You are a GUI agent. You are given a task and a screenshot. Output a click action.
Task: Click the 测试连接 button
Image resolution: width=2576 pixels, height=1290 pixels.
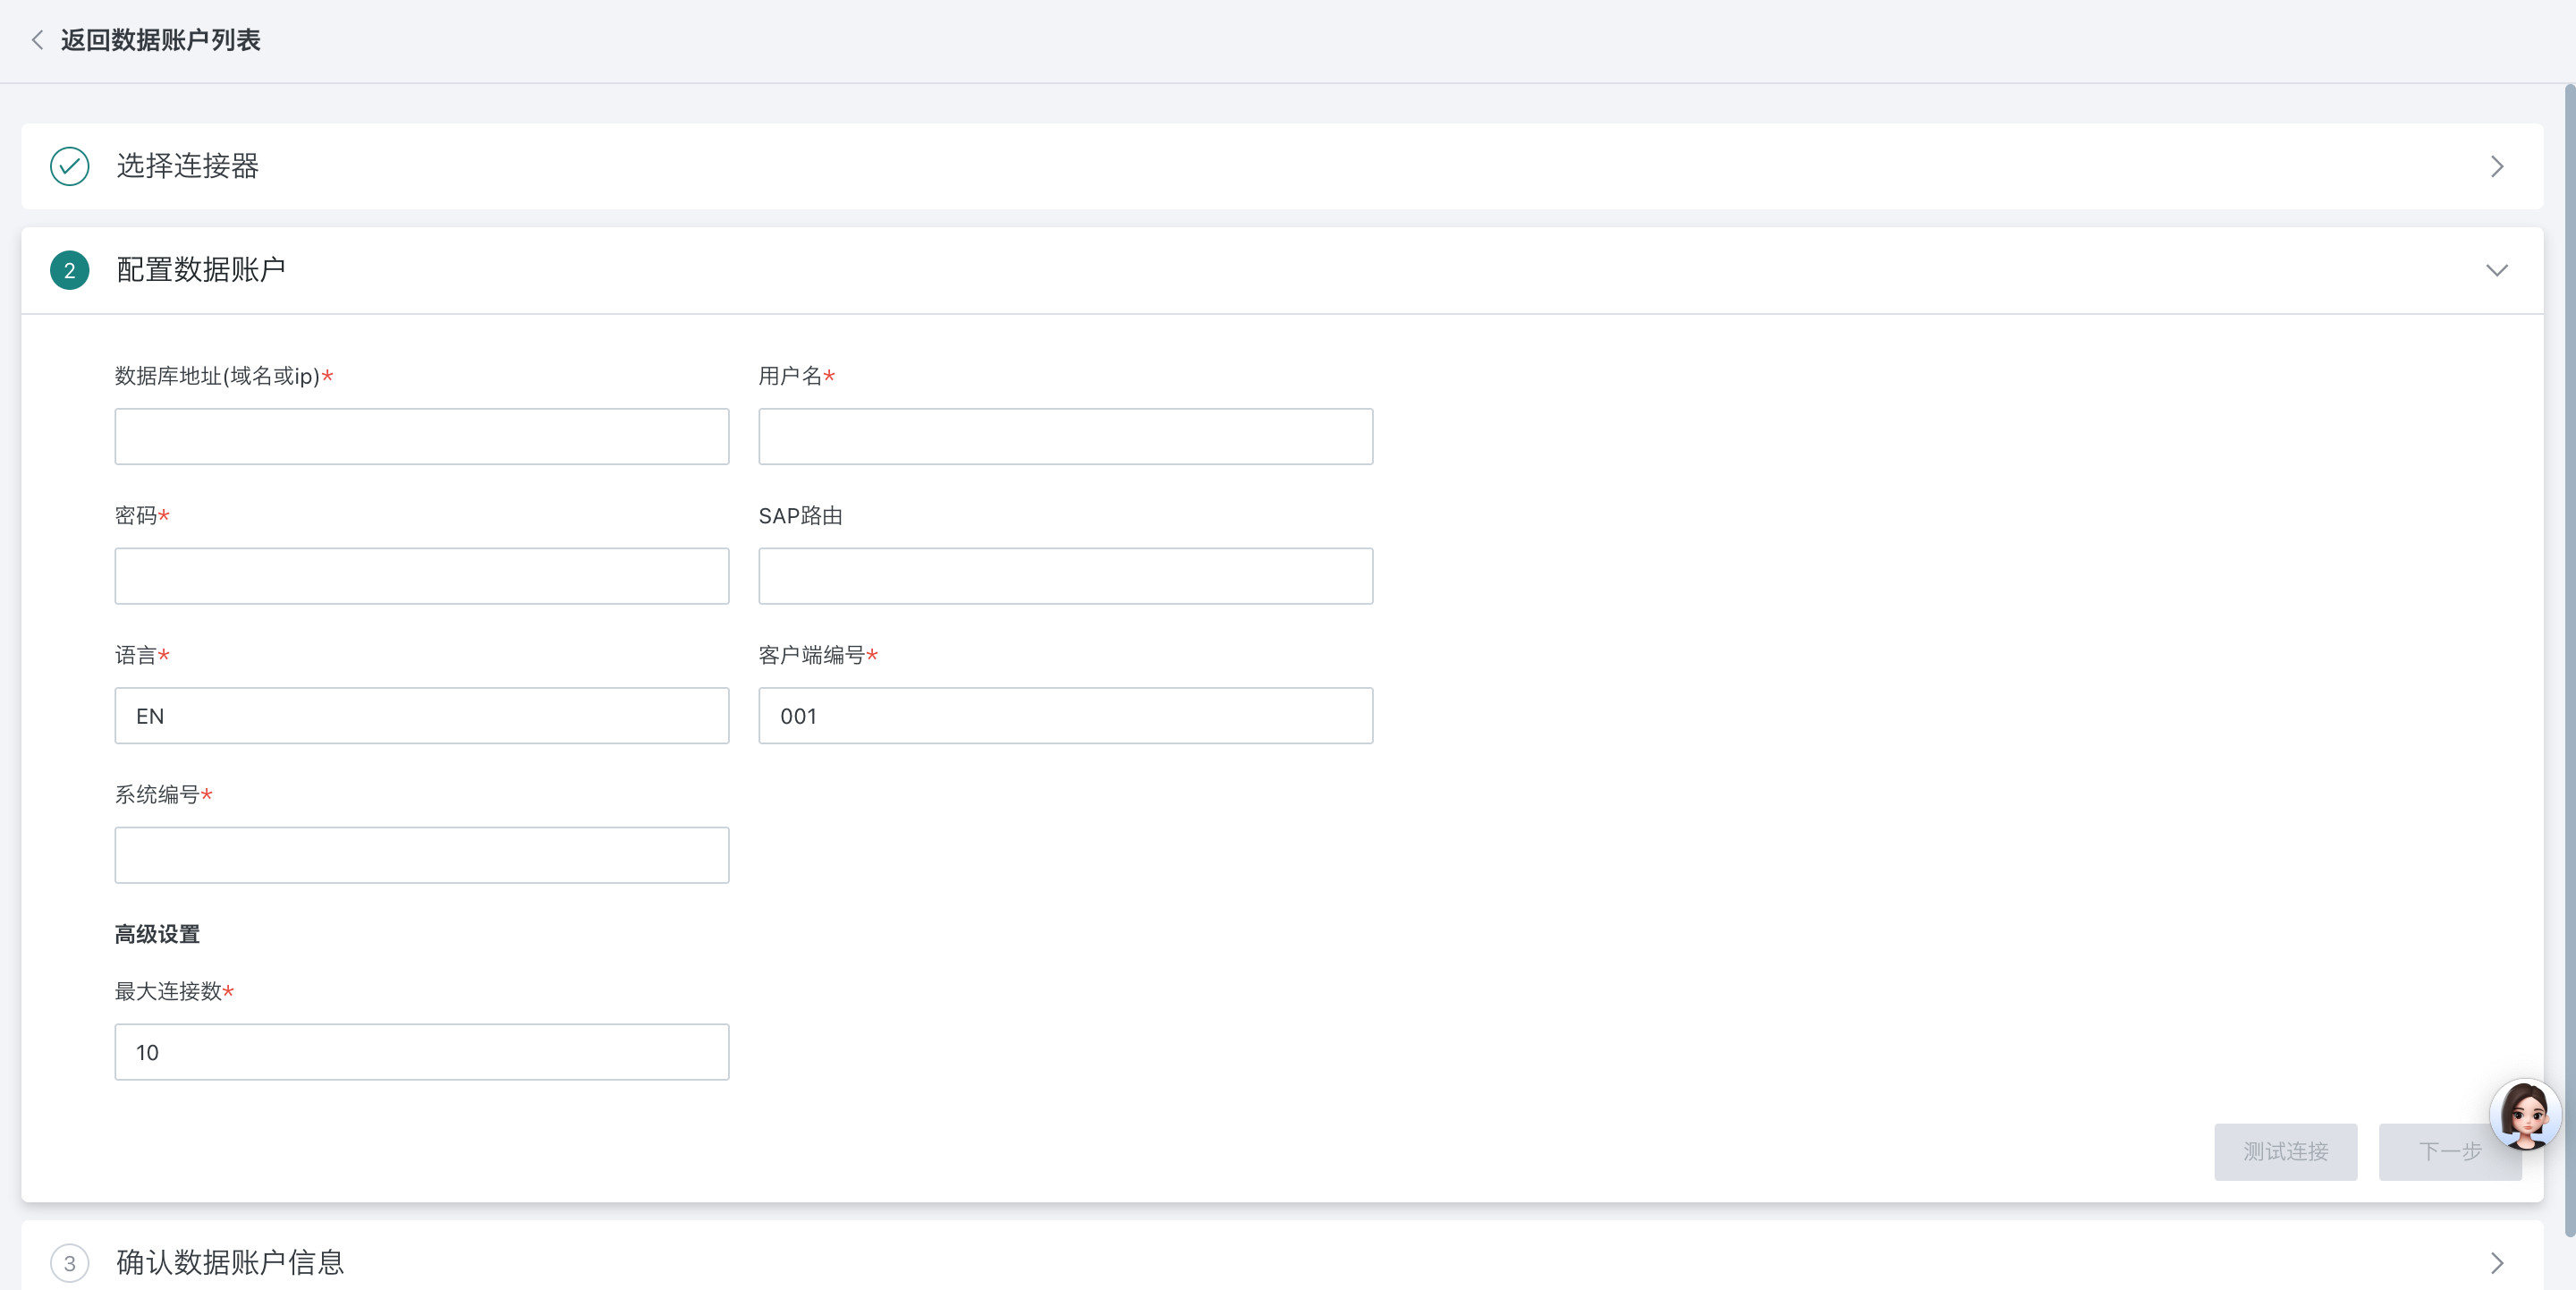click(2284, 1151)
